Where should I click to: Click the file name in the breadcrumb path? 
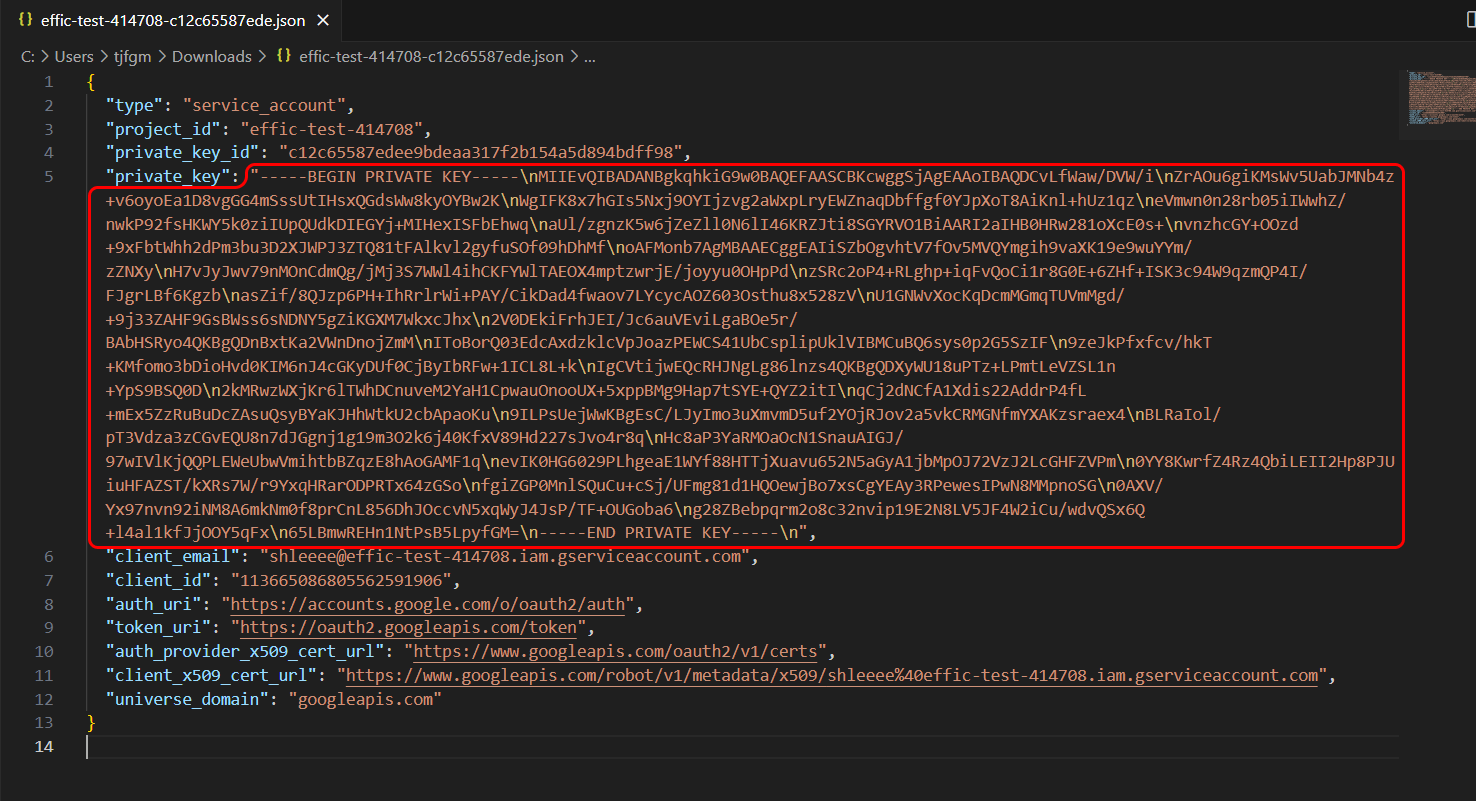tap(431, 57)
